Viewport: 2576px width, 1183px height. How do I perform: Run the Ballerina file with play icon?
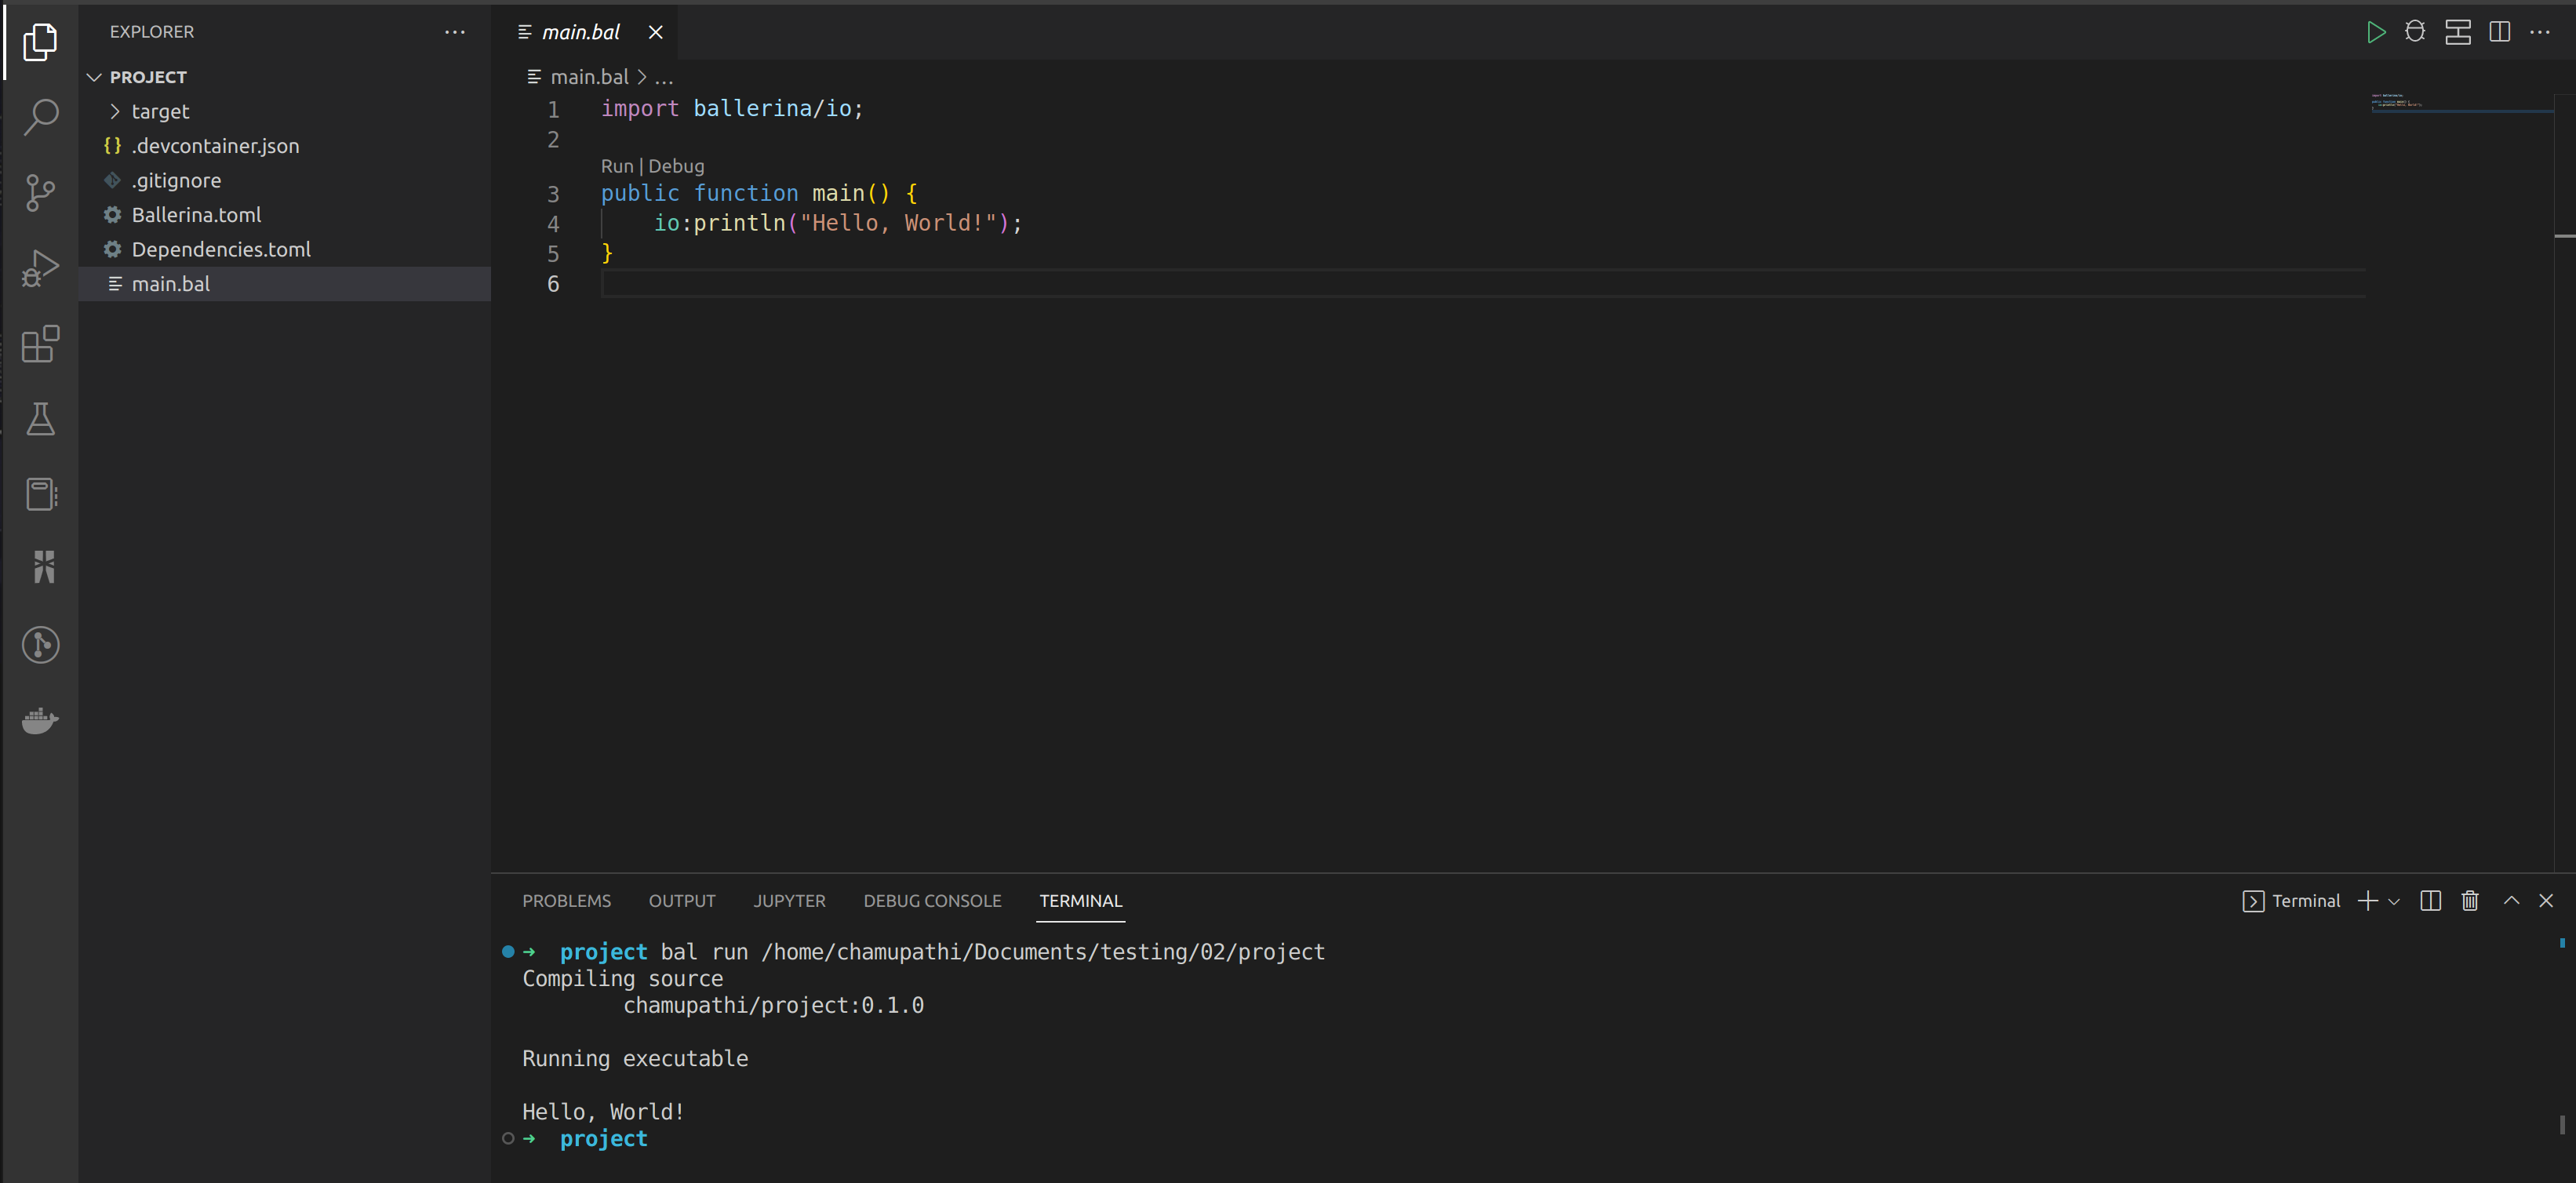(x=2376, y=32)
